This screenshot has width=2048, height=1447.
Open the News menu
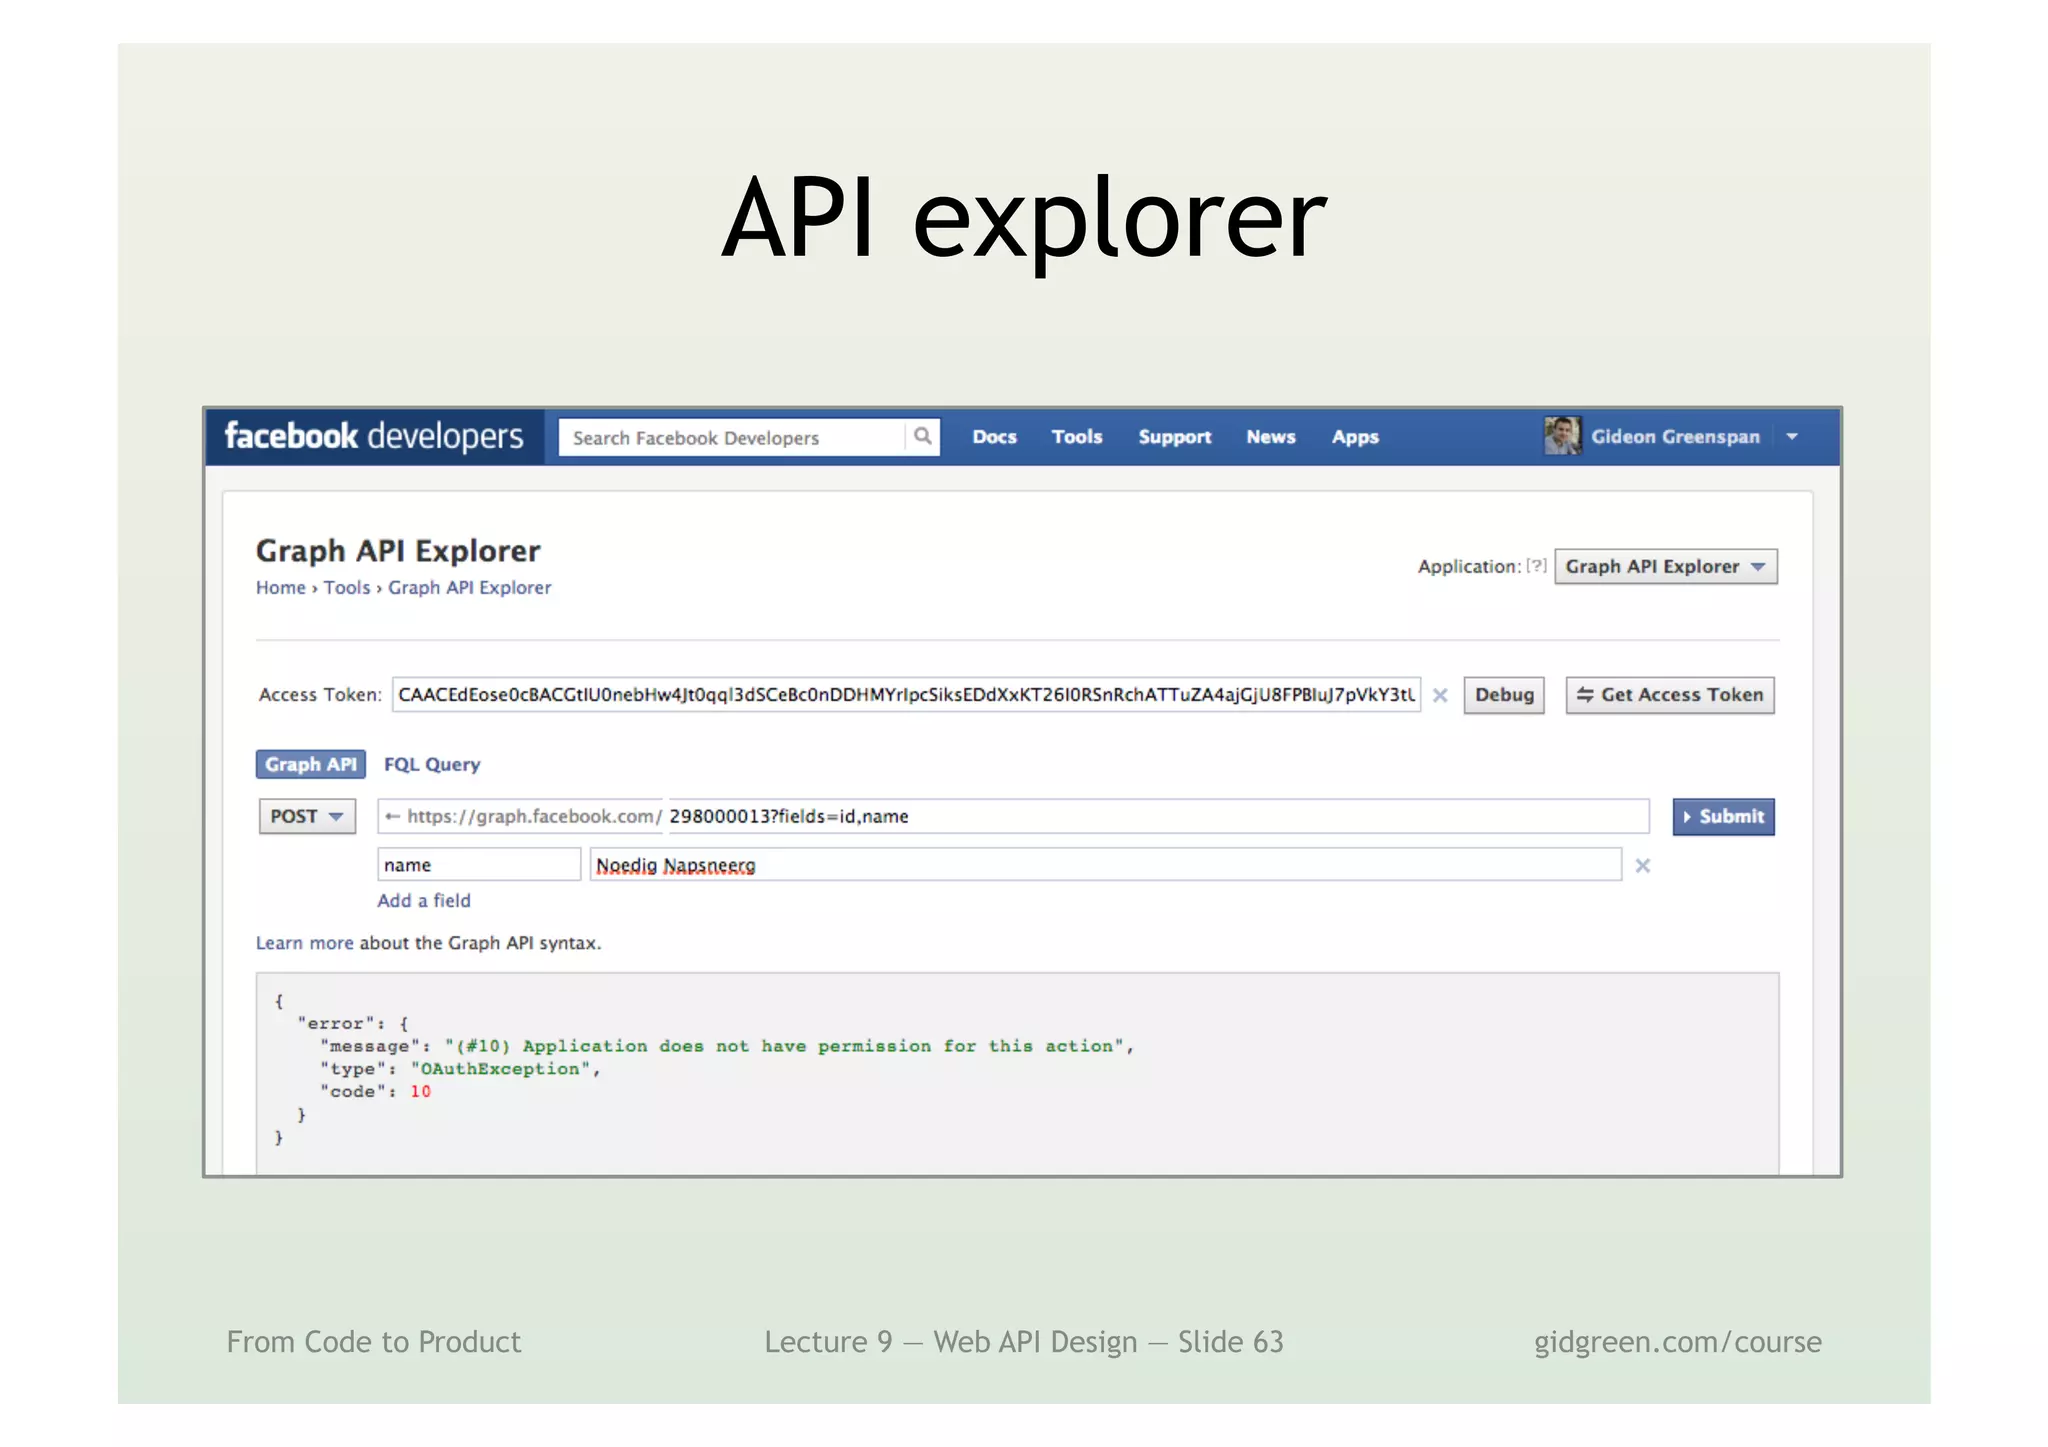1270,437
